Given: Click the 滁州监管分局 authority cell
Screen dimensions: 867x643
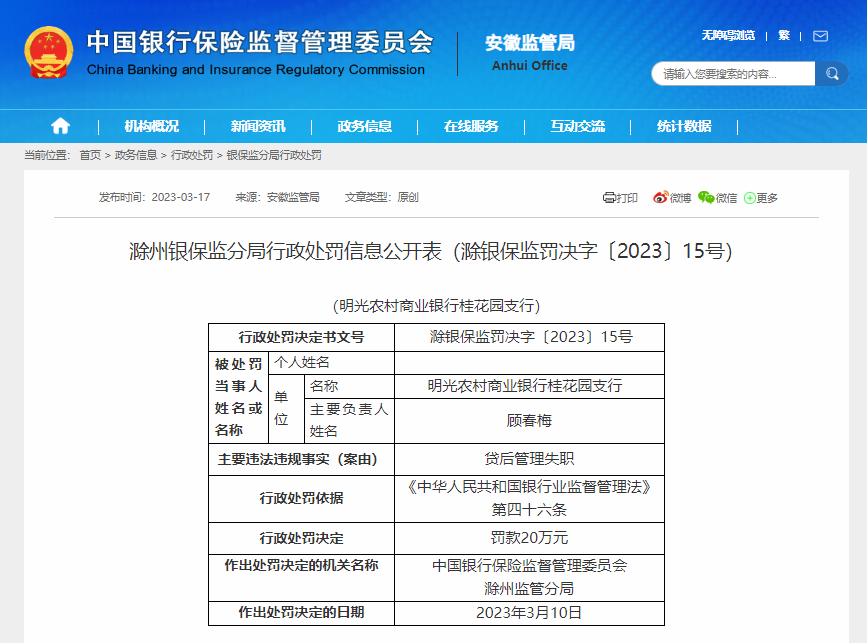Looking at the screenshot, I should (x=530, y=578).
